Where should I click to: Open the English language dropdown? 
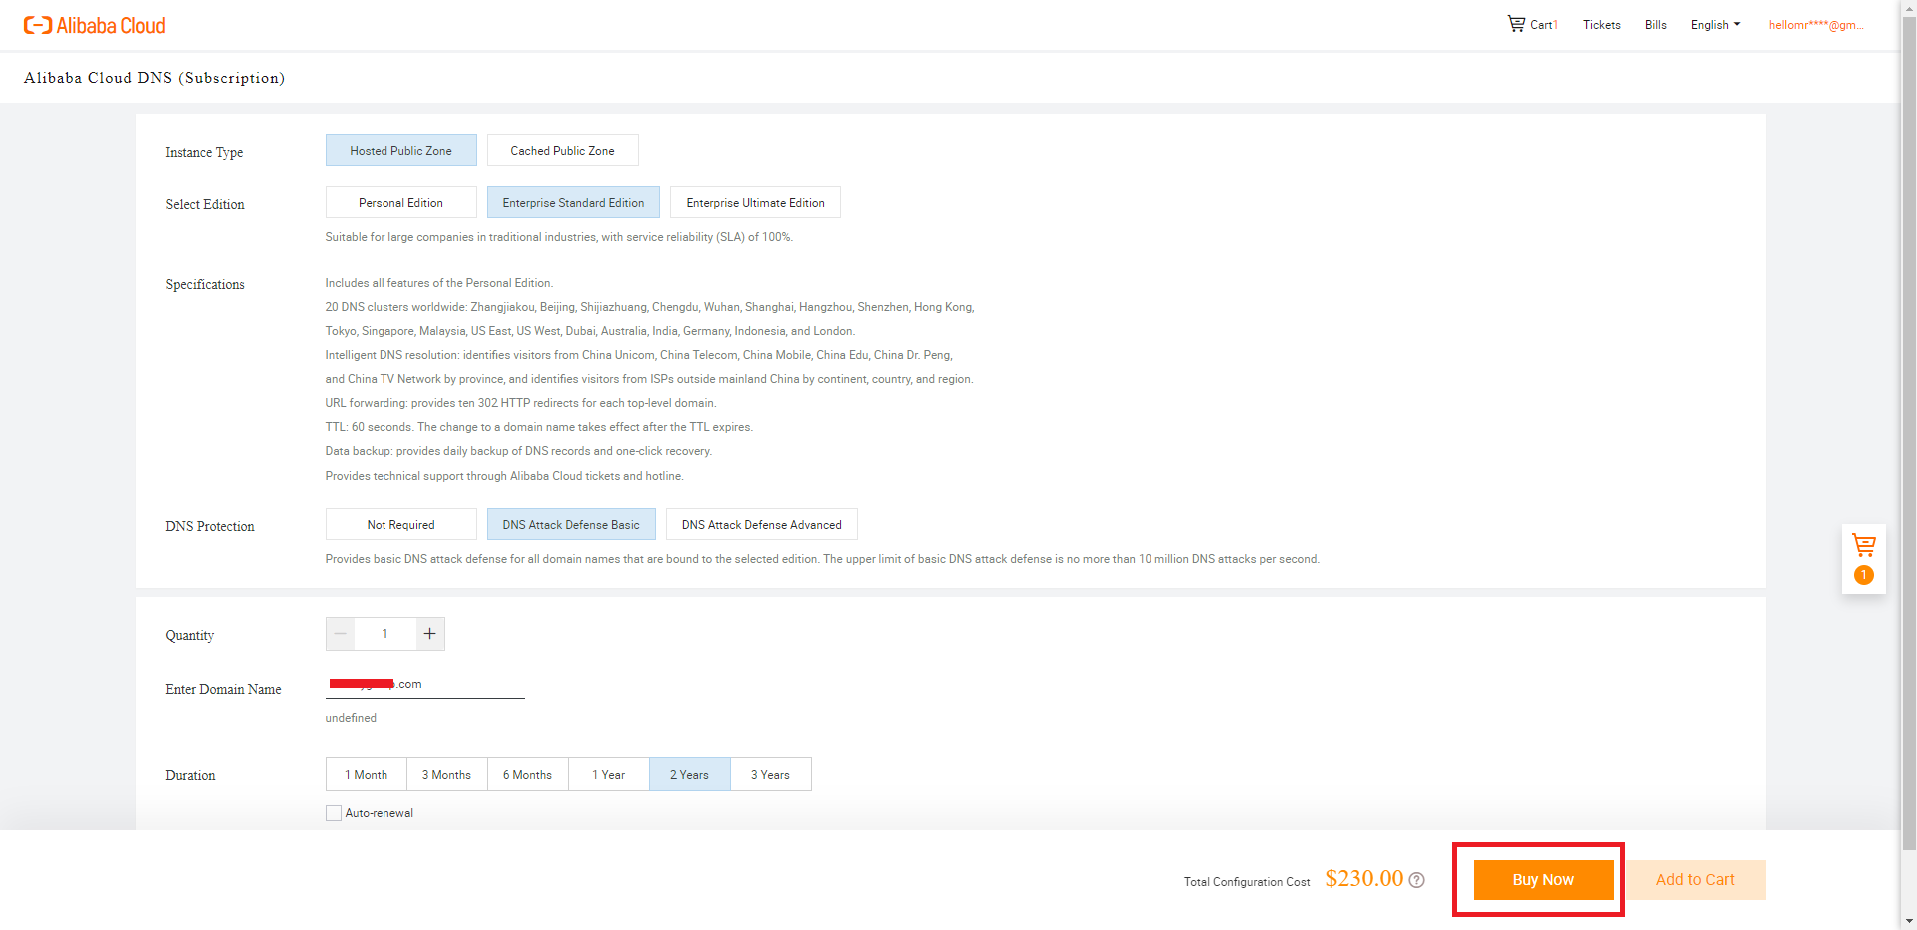click(1715, 25)
